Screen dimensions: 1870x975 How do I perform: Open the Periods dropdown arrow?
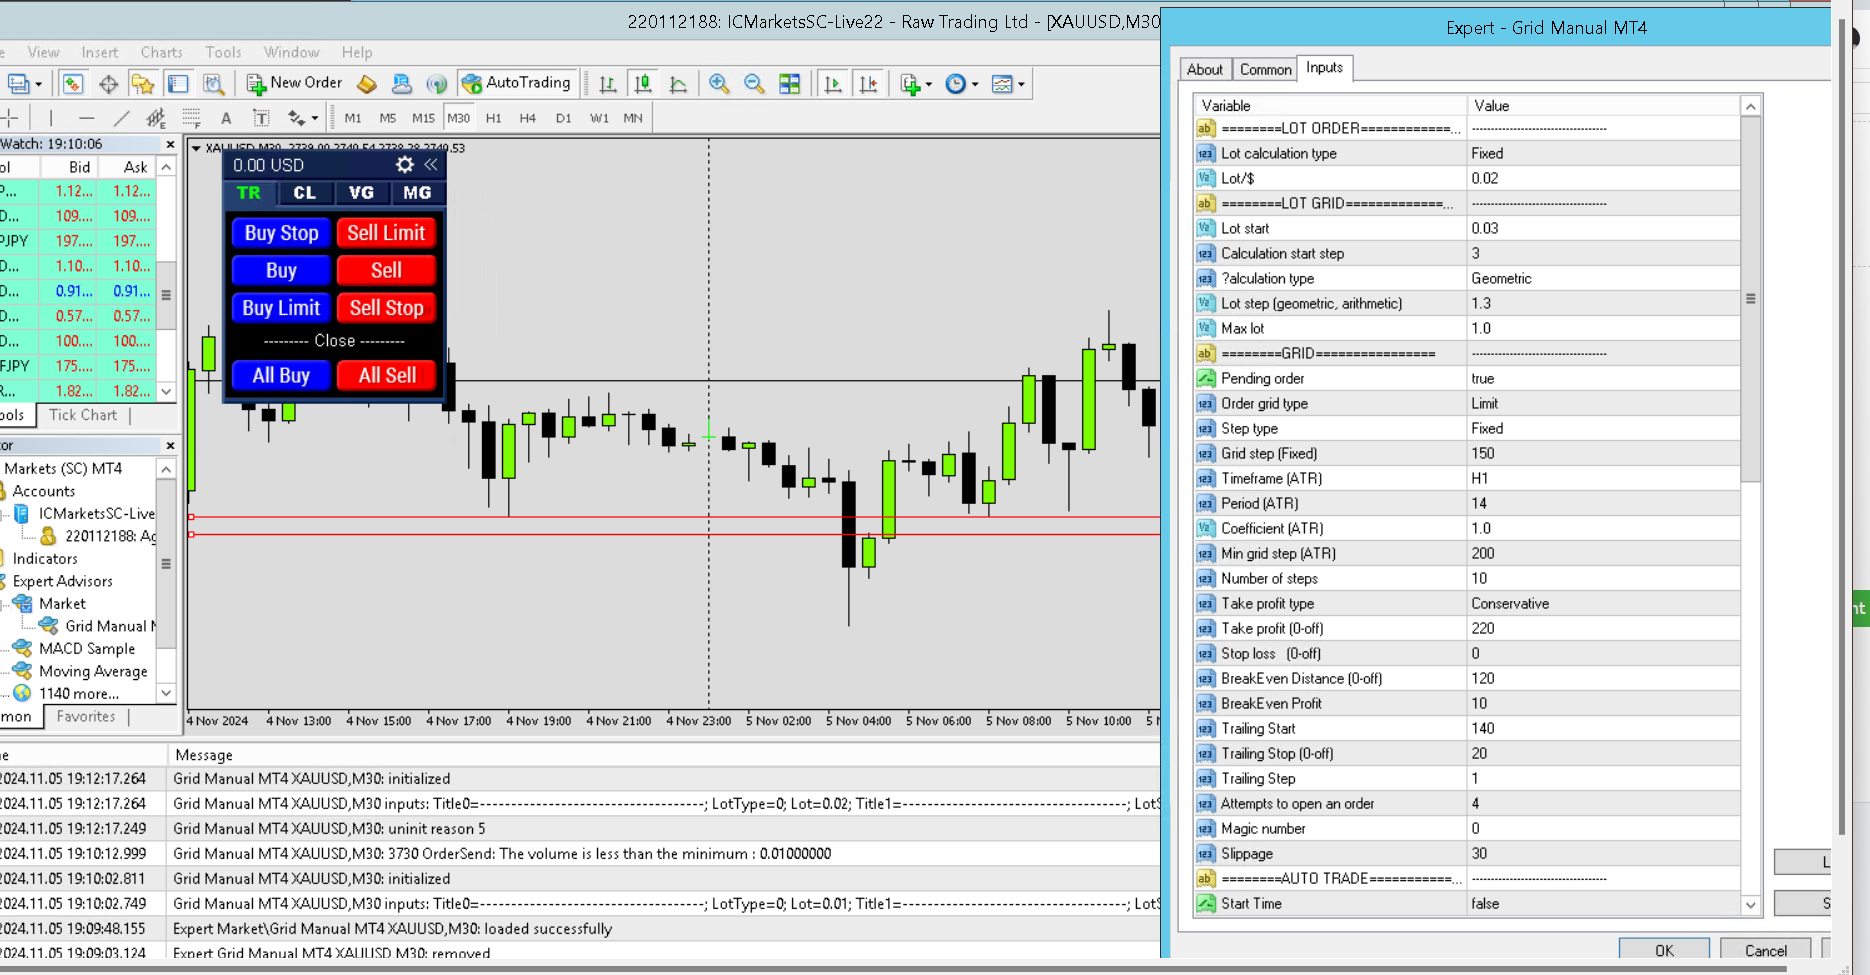click(x=976, y=84)
